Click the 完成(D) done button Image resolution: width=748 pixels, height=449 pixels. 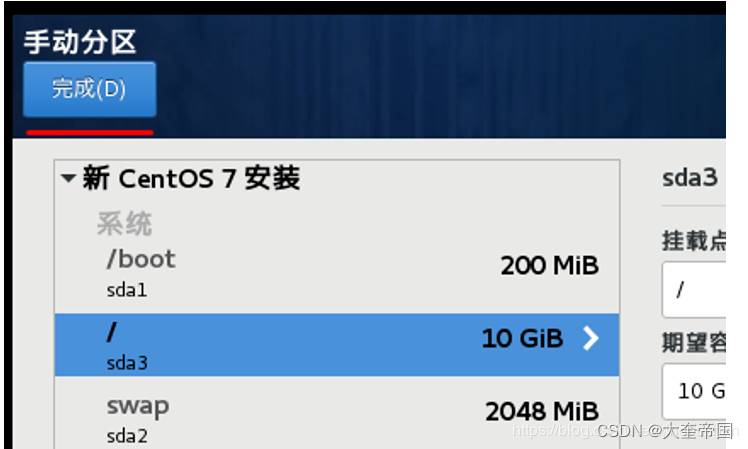[x=89, y=90]
